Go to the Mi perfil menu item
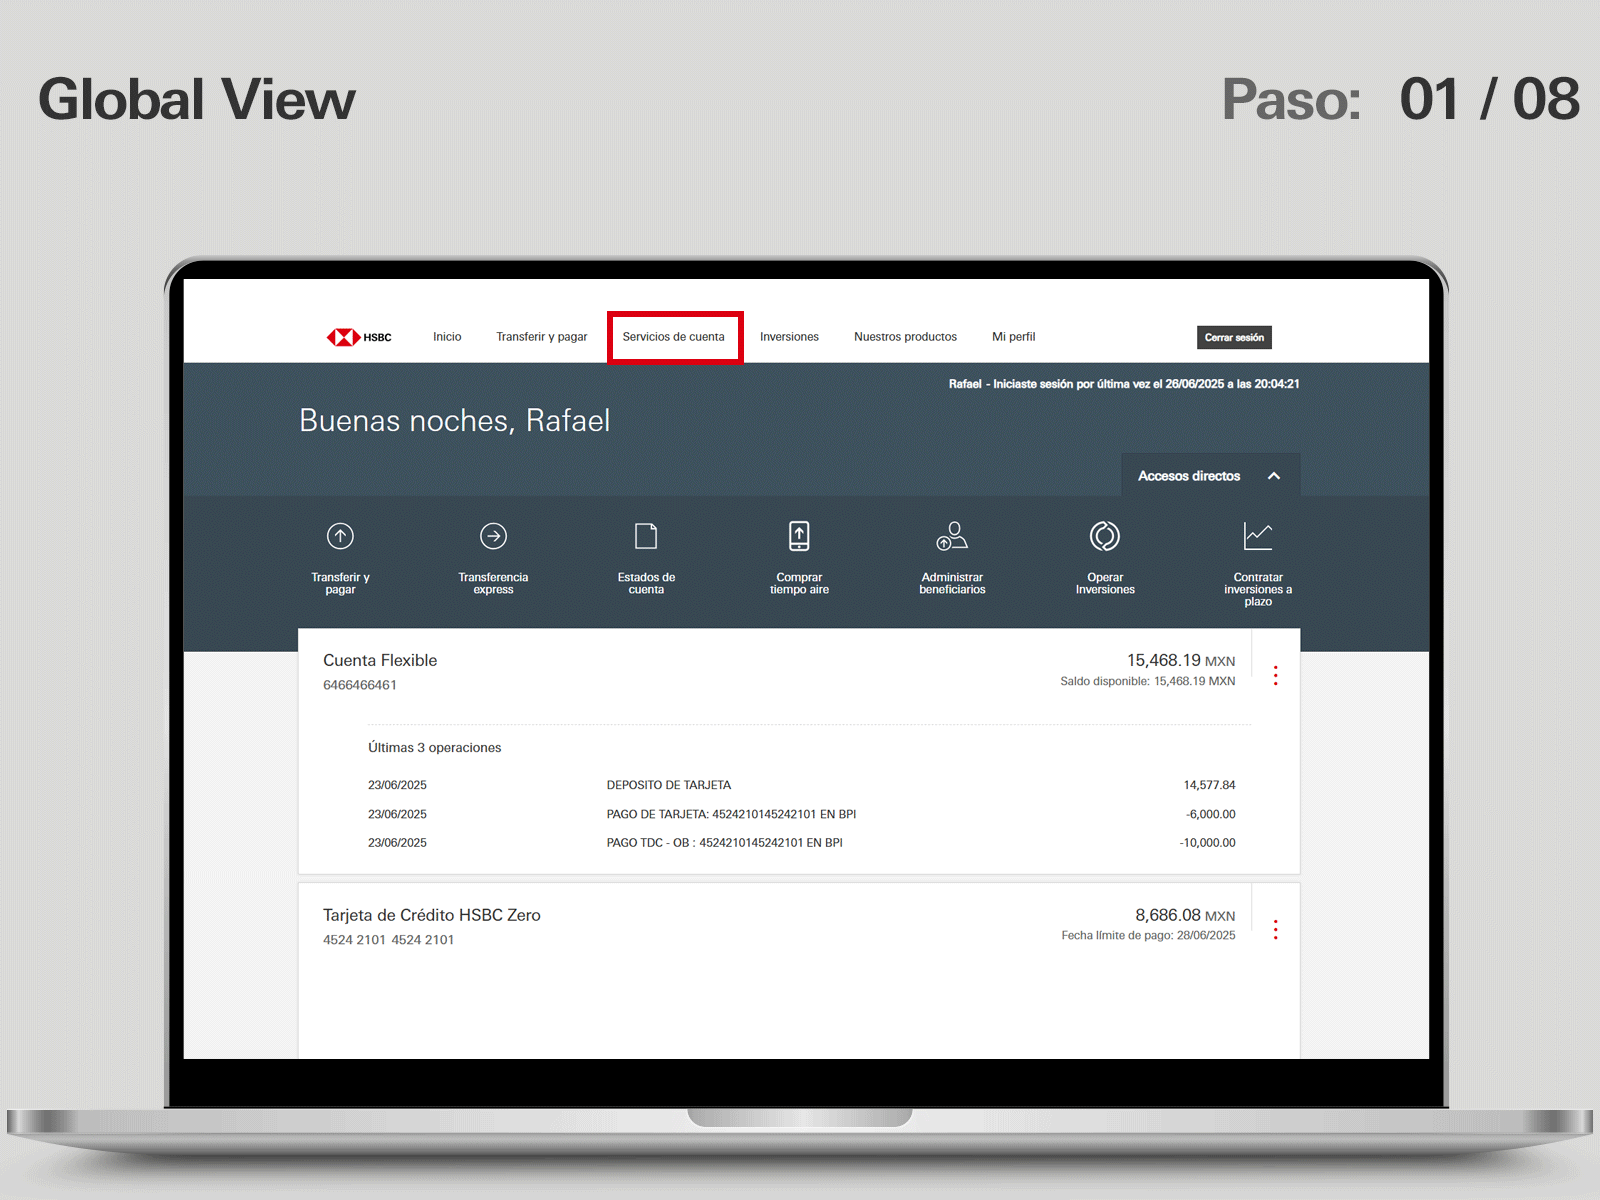 (1013, 337)
